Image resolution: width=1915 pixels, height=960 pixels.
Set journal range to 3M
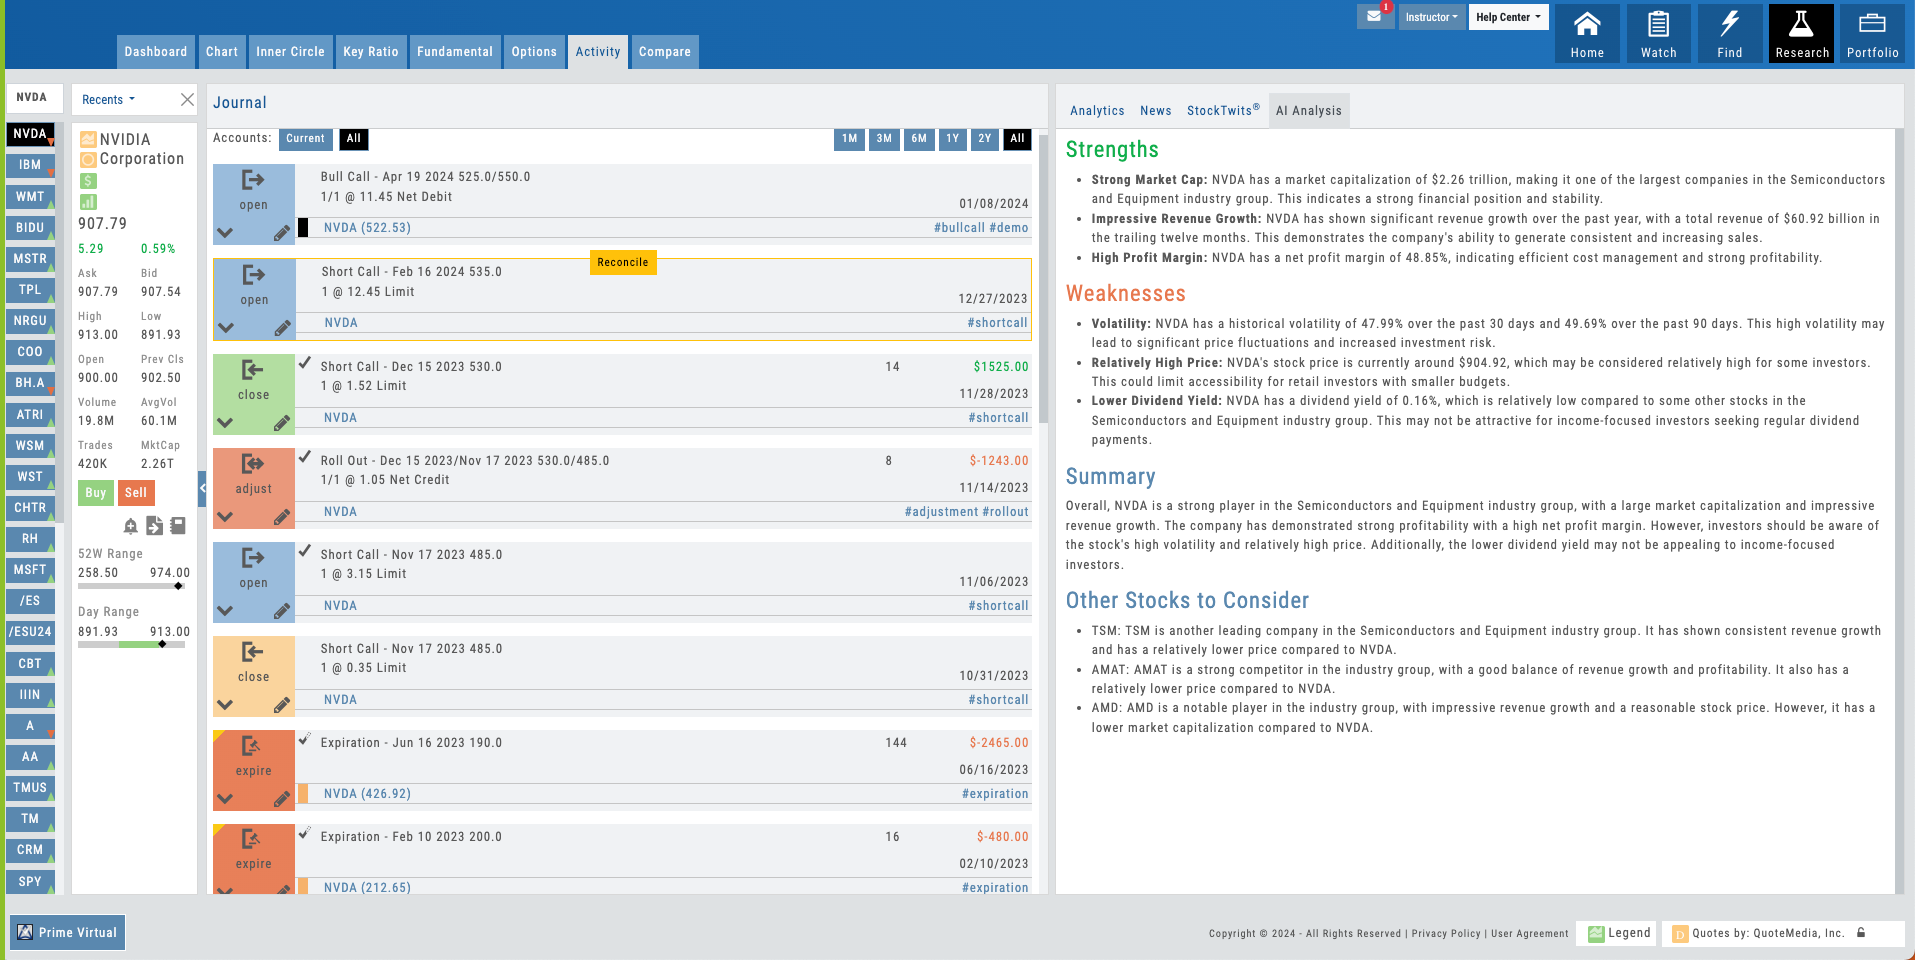click(884, 139)
